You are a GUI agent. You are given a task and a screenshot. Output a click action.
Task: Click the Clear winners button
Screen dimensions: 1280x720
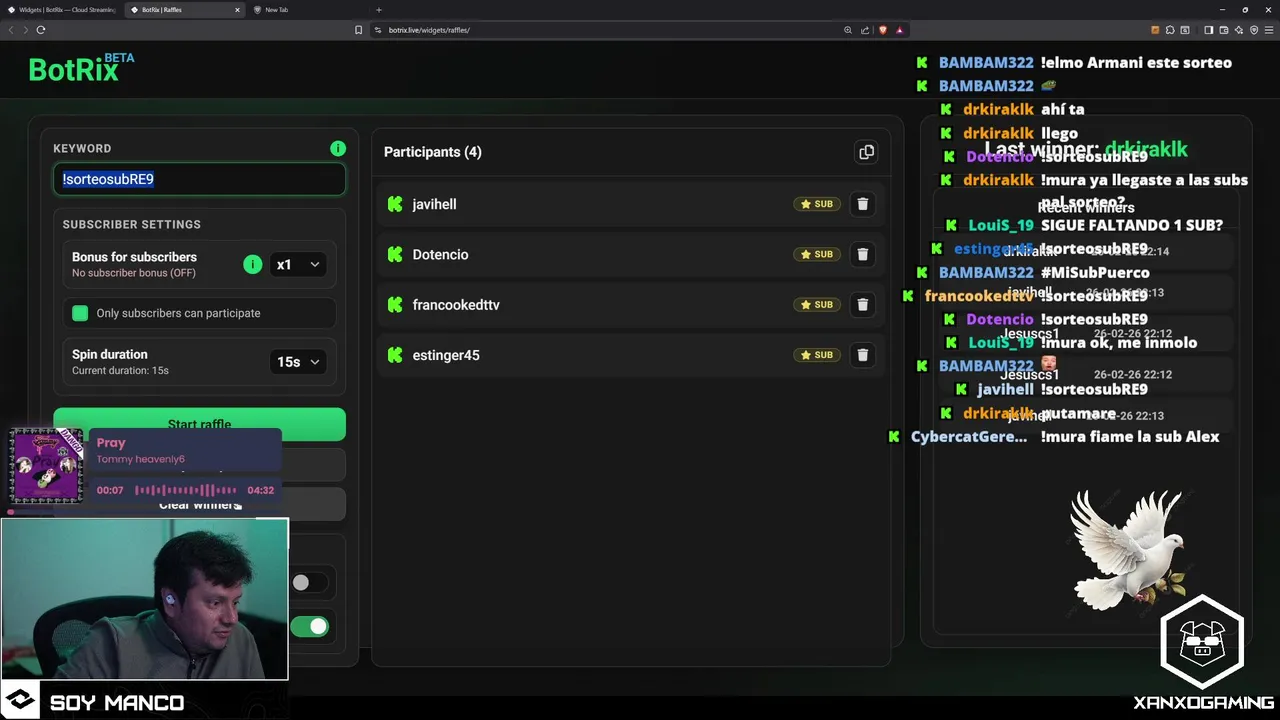click(x=199, y=505)
